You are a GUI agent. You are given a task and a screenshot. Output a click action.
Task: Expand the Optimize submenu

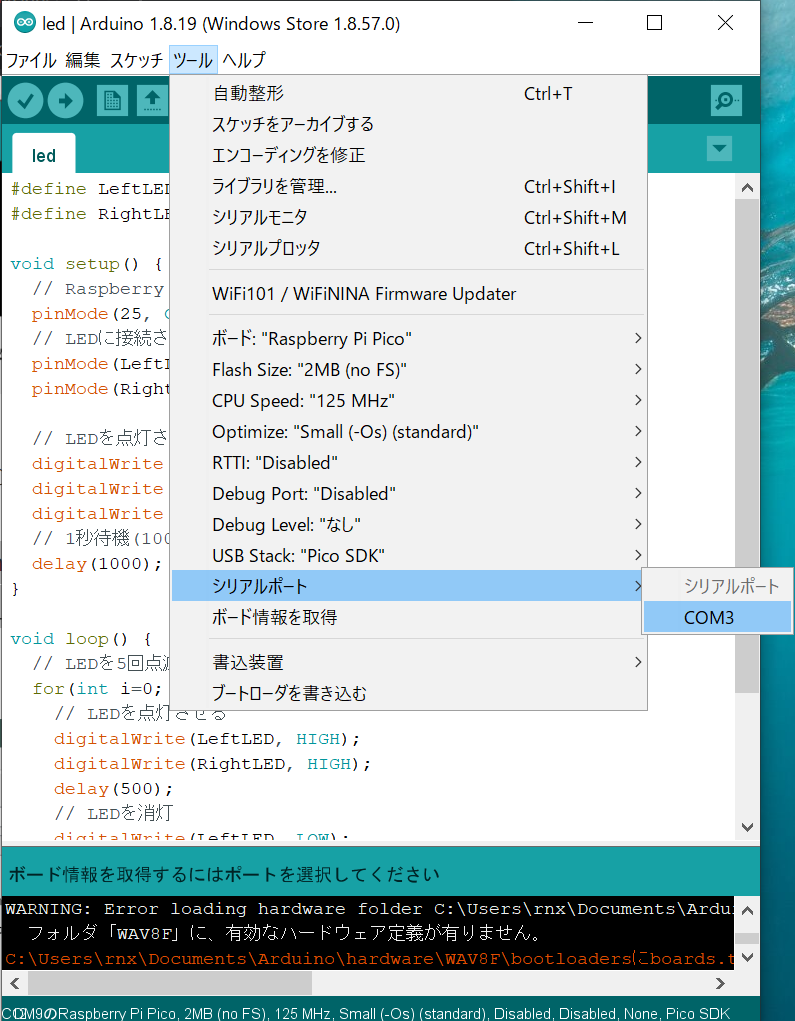pos(409,432)
